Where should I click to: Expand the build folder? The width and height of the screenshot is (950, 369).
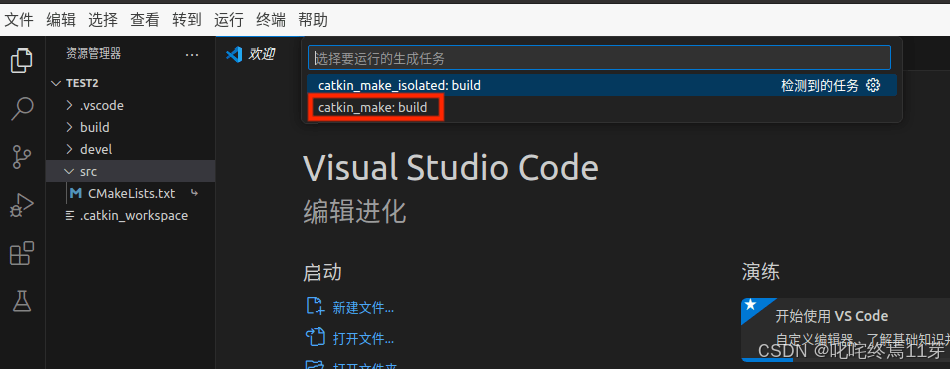[x=69, y=127]
